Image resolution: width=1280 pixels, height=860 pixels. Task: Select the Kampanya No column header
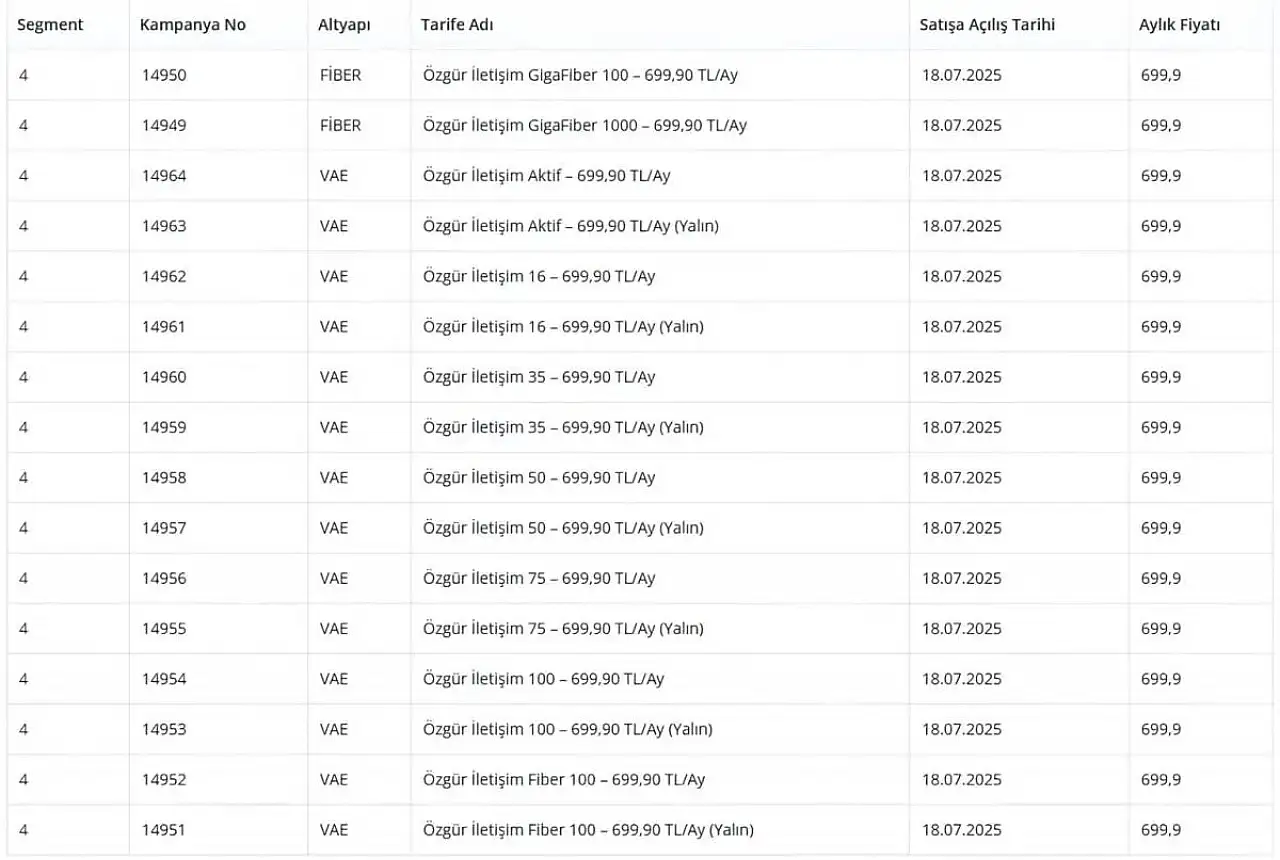pos(193,25)
